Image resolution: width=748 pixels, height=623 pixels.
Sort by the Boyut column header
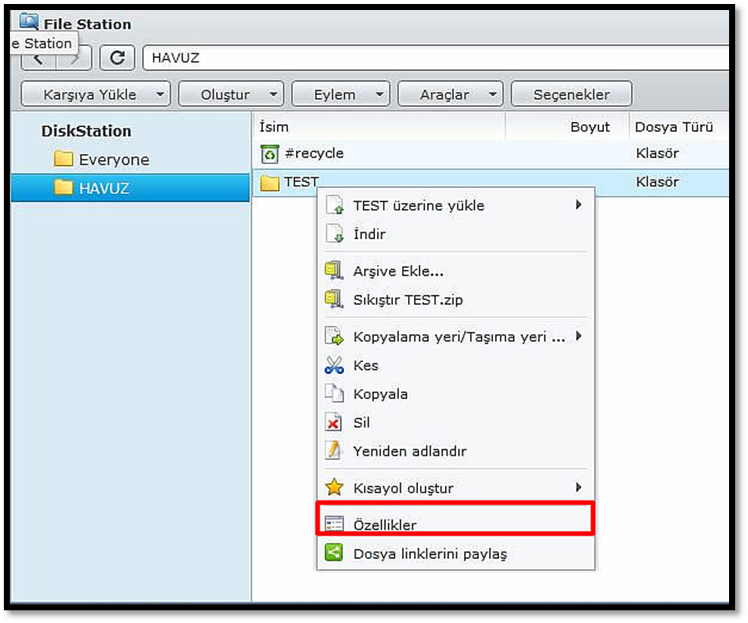[x=589, y=127]
